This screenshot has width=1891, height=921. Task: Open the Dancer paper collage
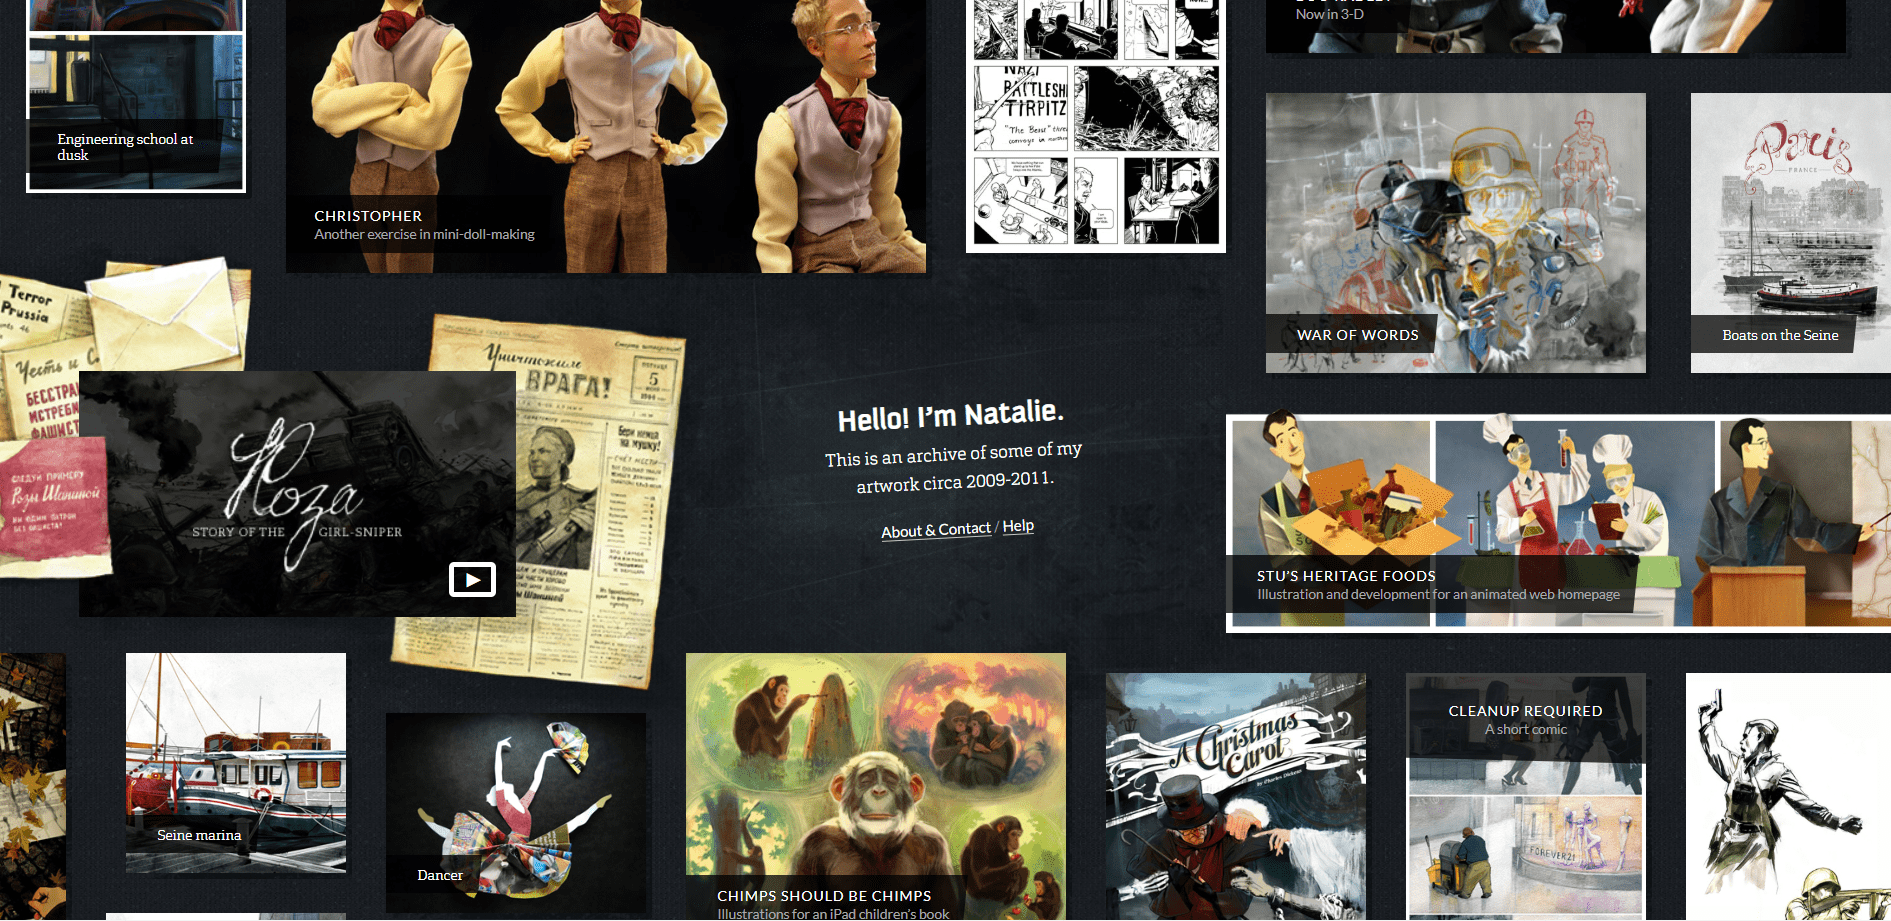515,810
